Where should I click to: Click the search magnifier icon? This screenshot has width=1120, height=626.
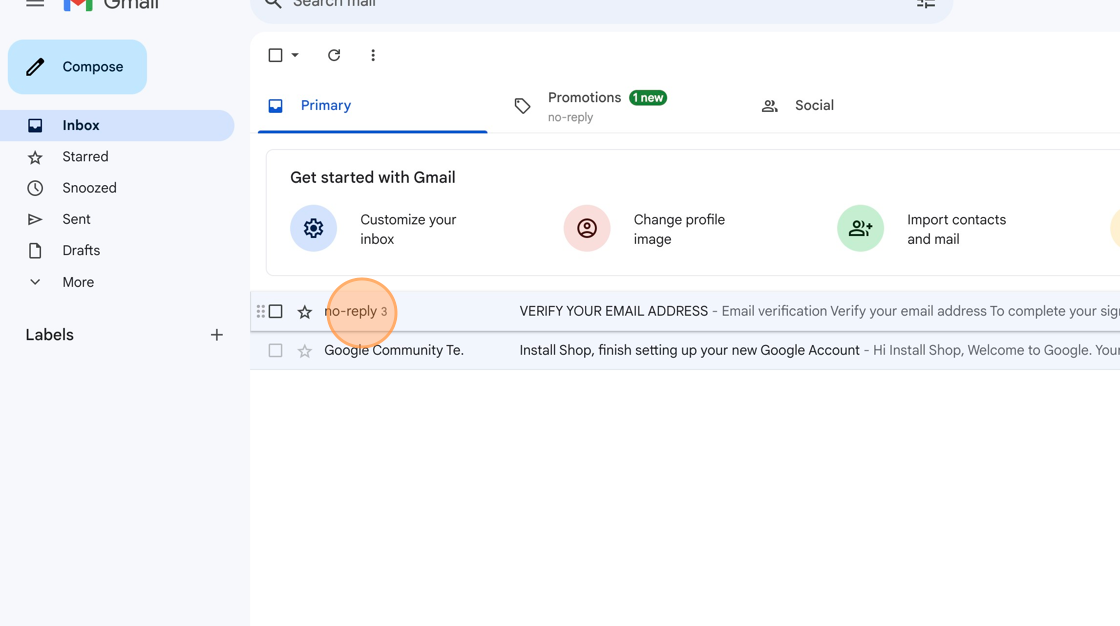tap(273, 4)
